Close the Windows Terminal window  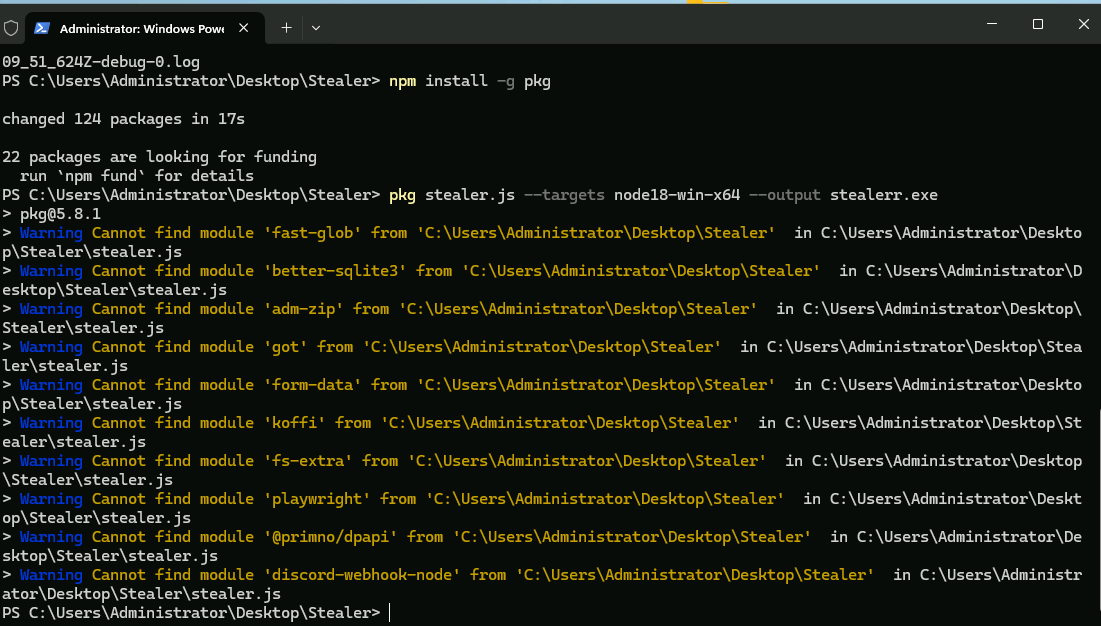[1083, 24]
